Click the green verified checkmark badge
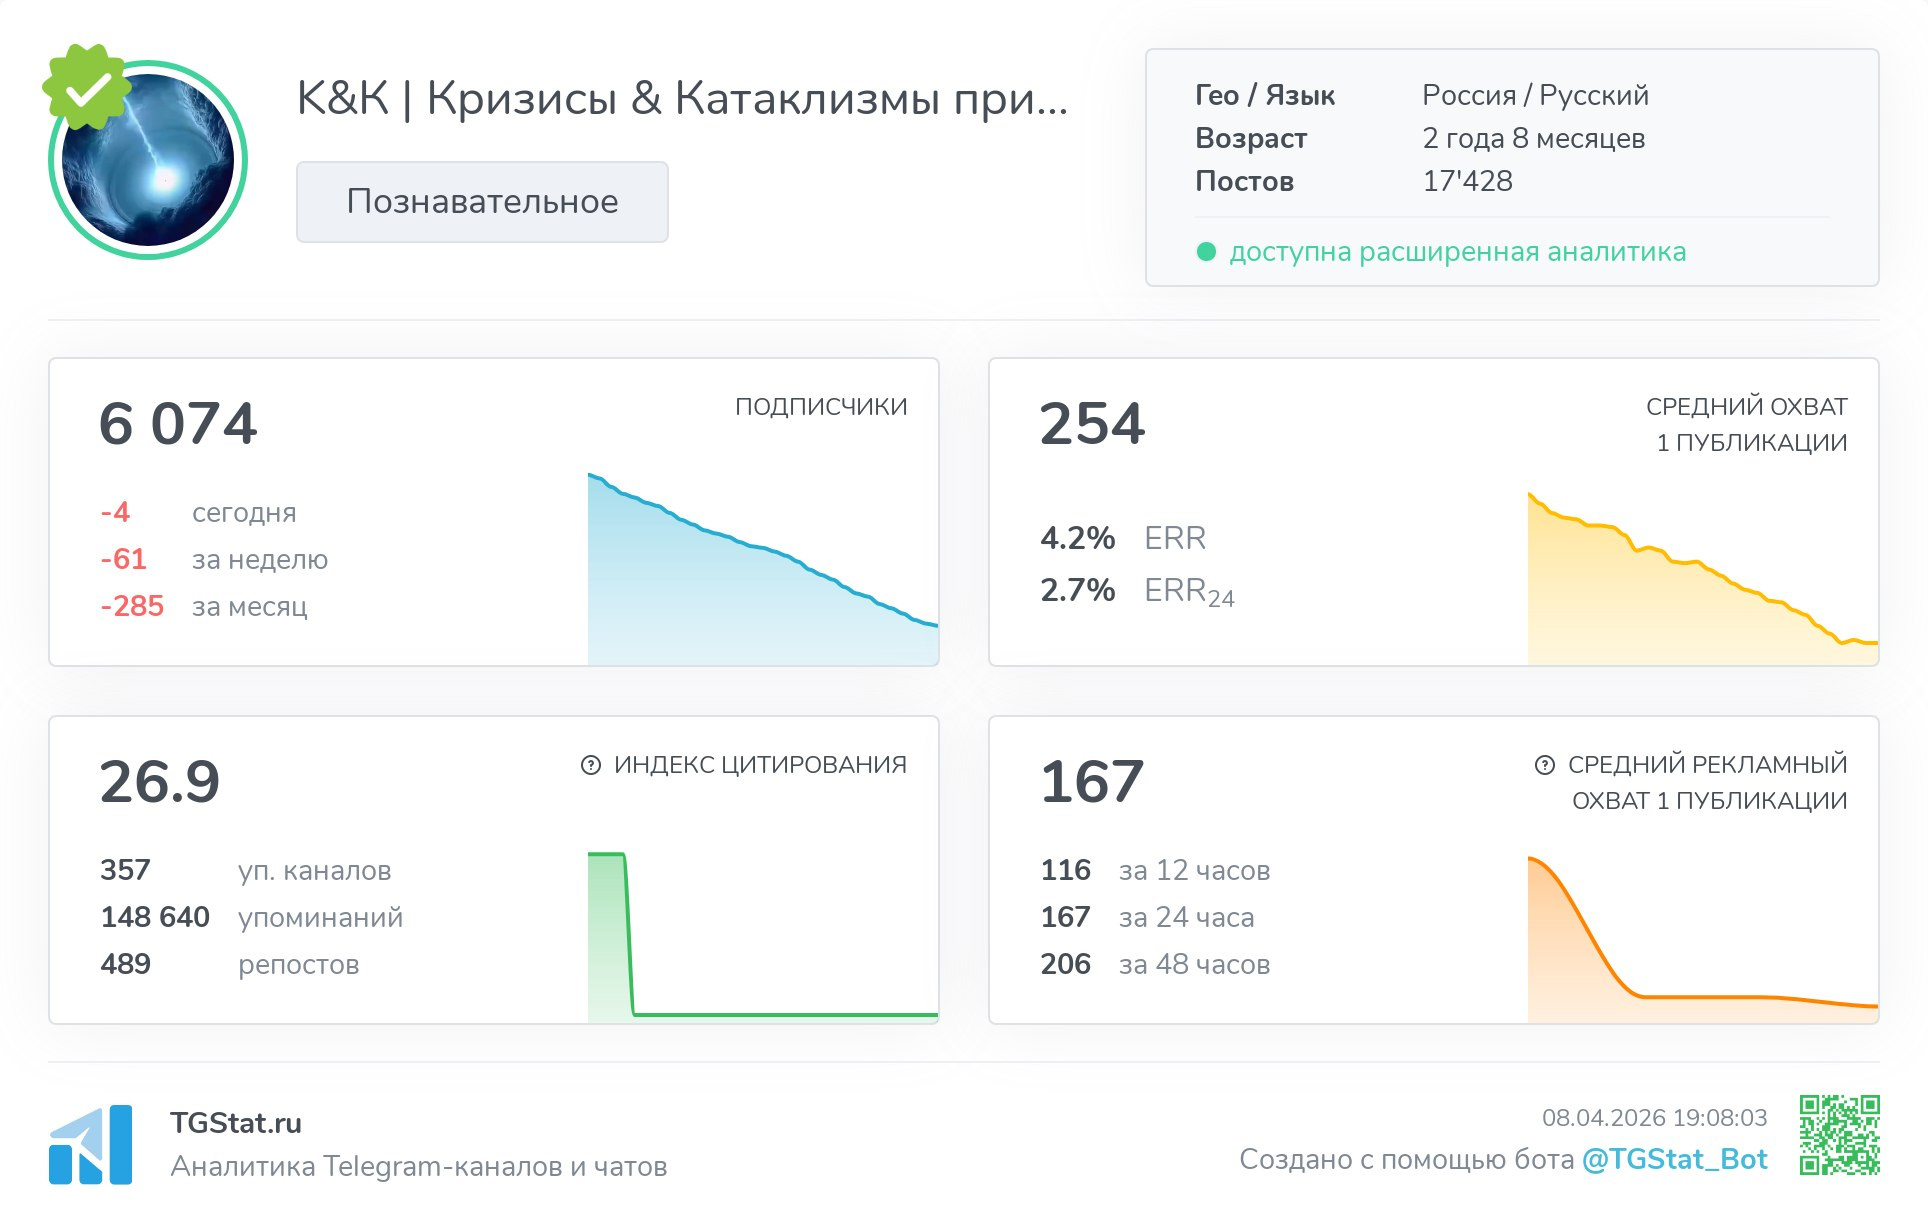Image resolution: width=1928 pixels, height=1210 pixels. coord(87,87)
